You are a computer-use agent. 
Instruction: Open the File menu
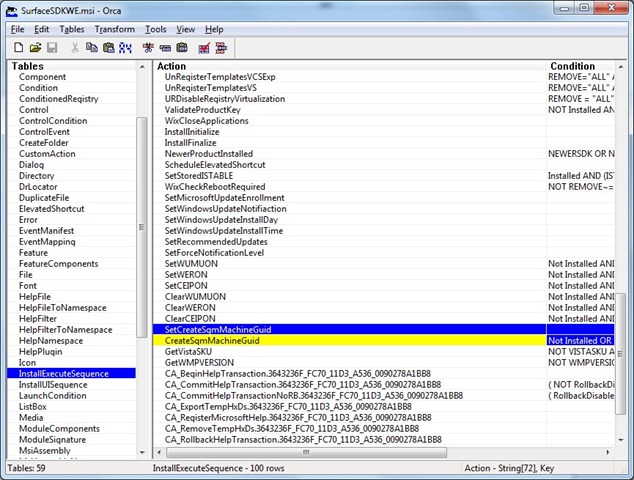(17, 30)
